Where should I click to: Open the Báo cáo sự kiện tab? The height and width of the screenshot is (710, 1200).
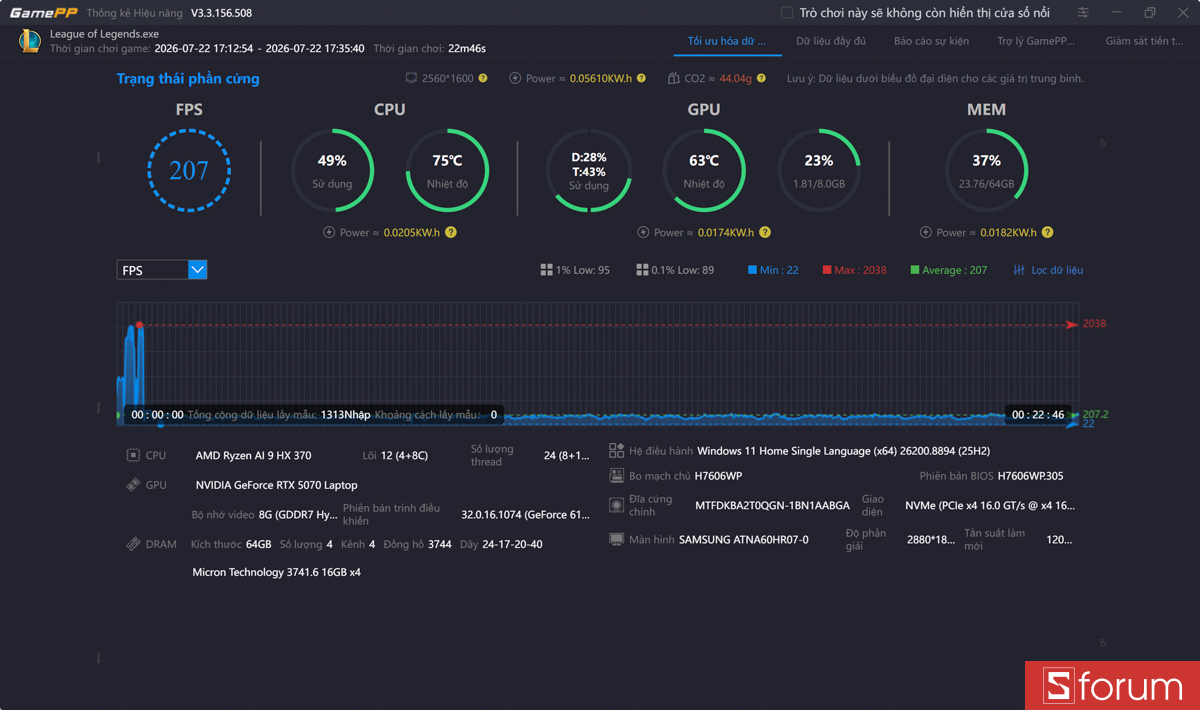coord(931,42)
